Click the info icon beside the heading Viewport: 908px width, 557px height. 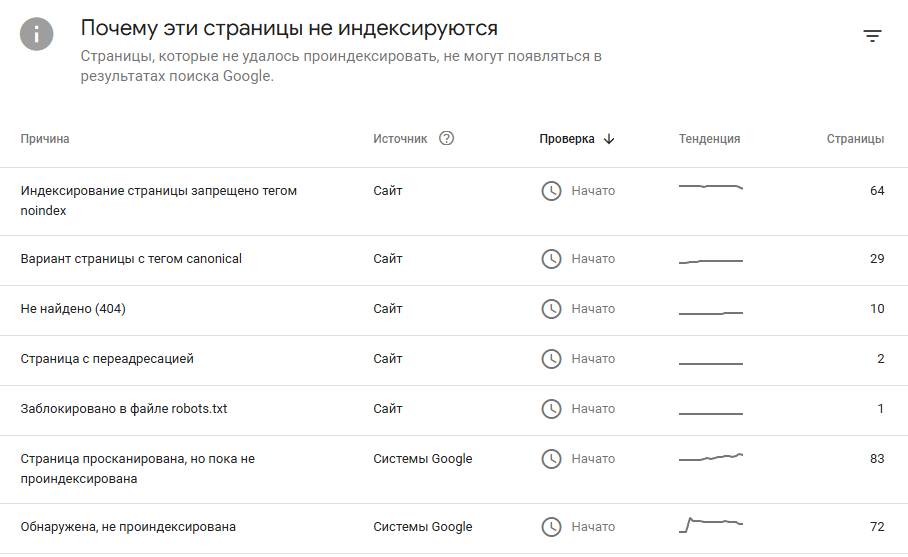click(37, 35)
